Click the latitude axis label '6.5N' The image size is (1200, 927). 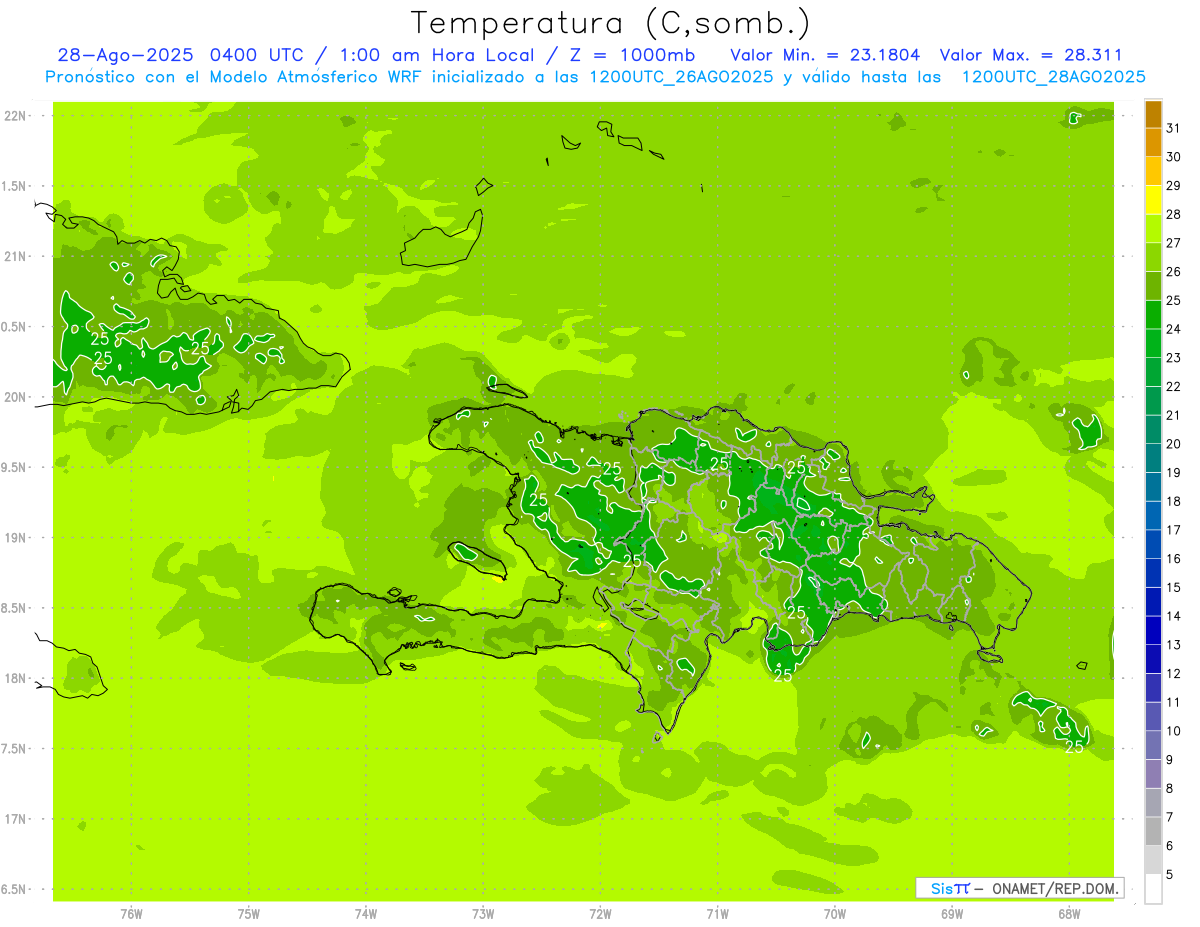15,889
